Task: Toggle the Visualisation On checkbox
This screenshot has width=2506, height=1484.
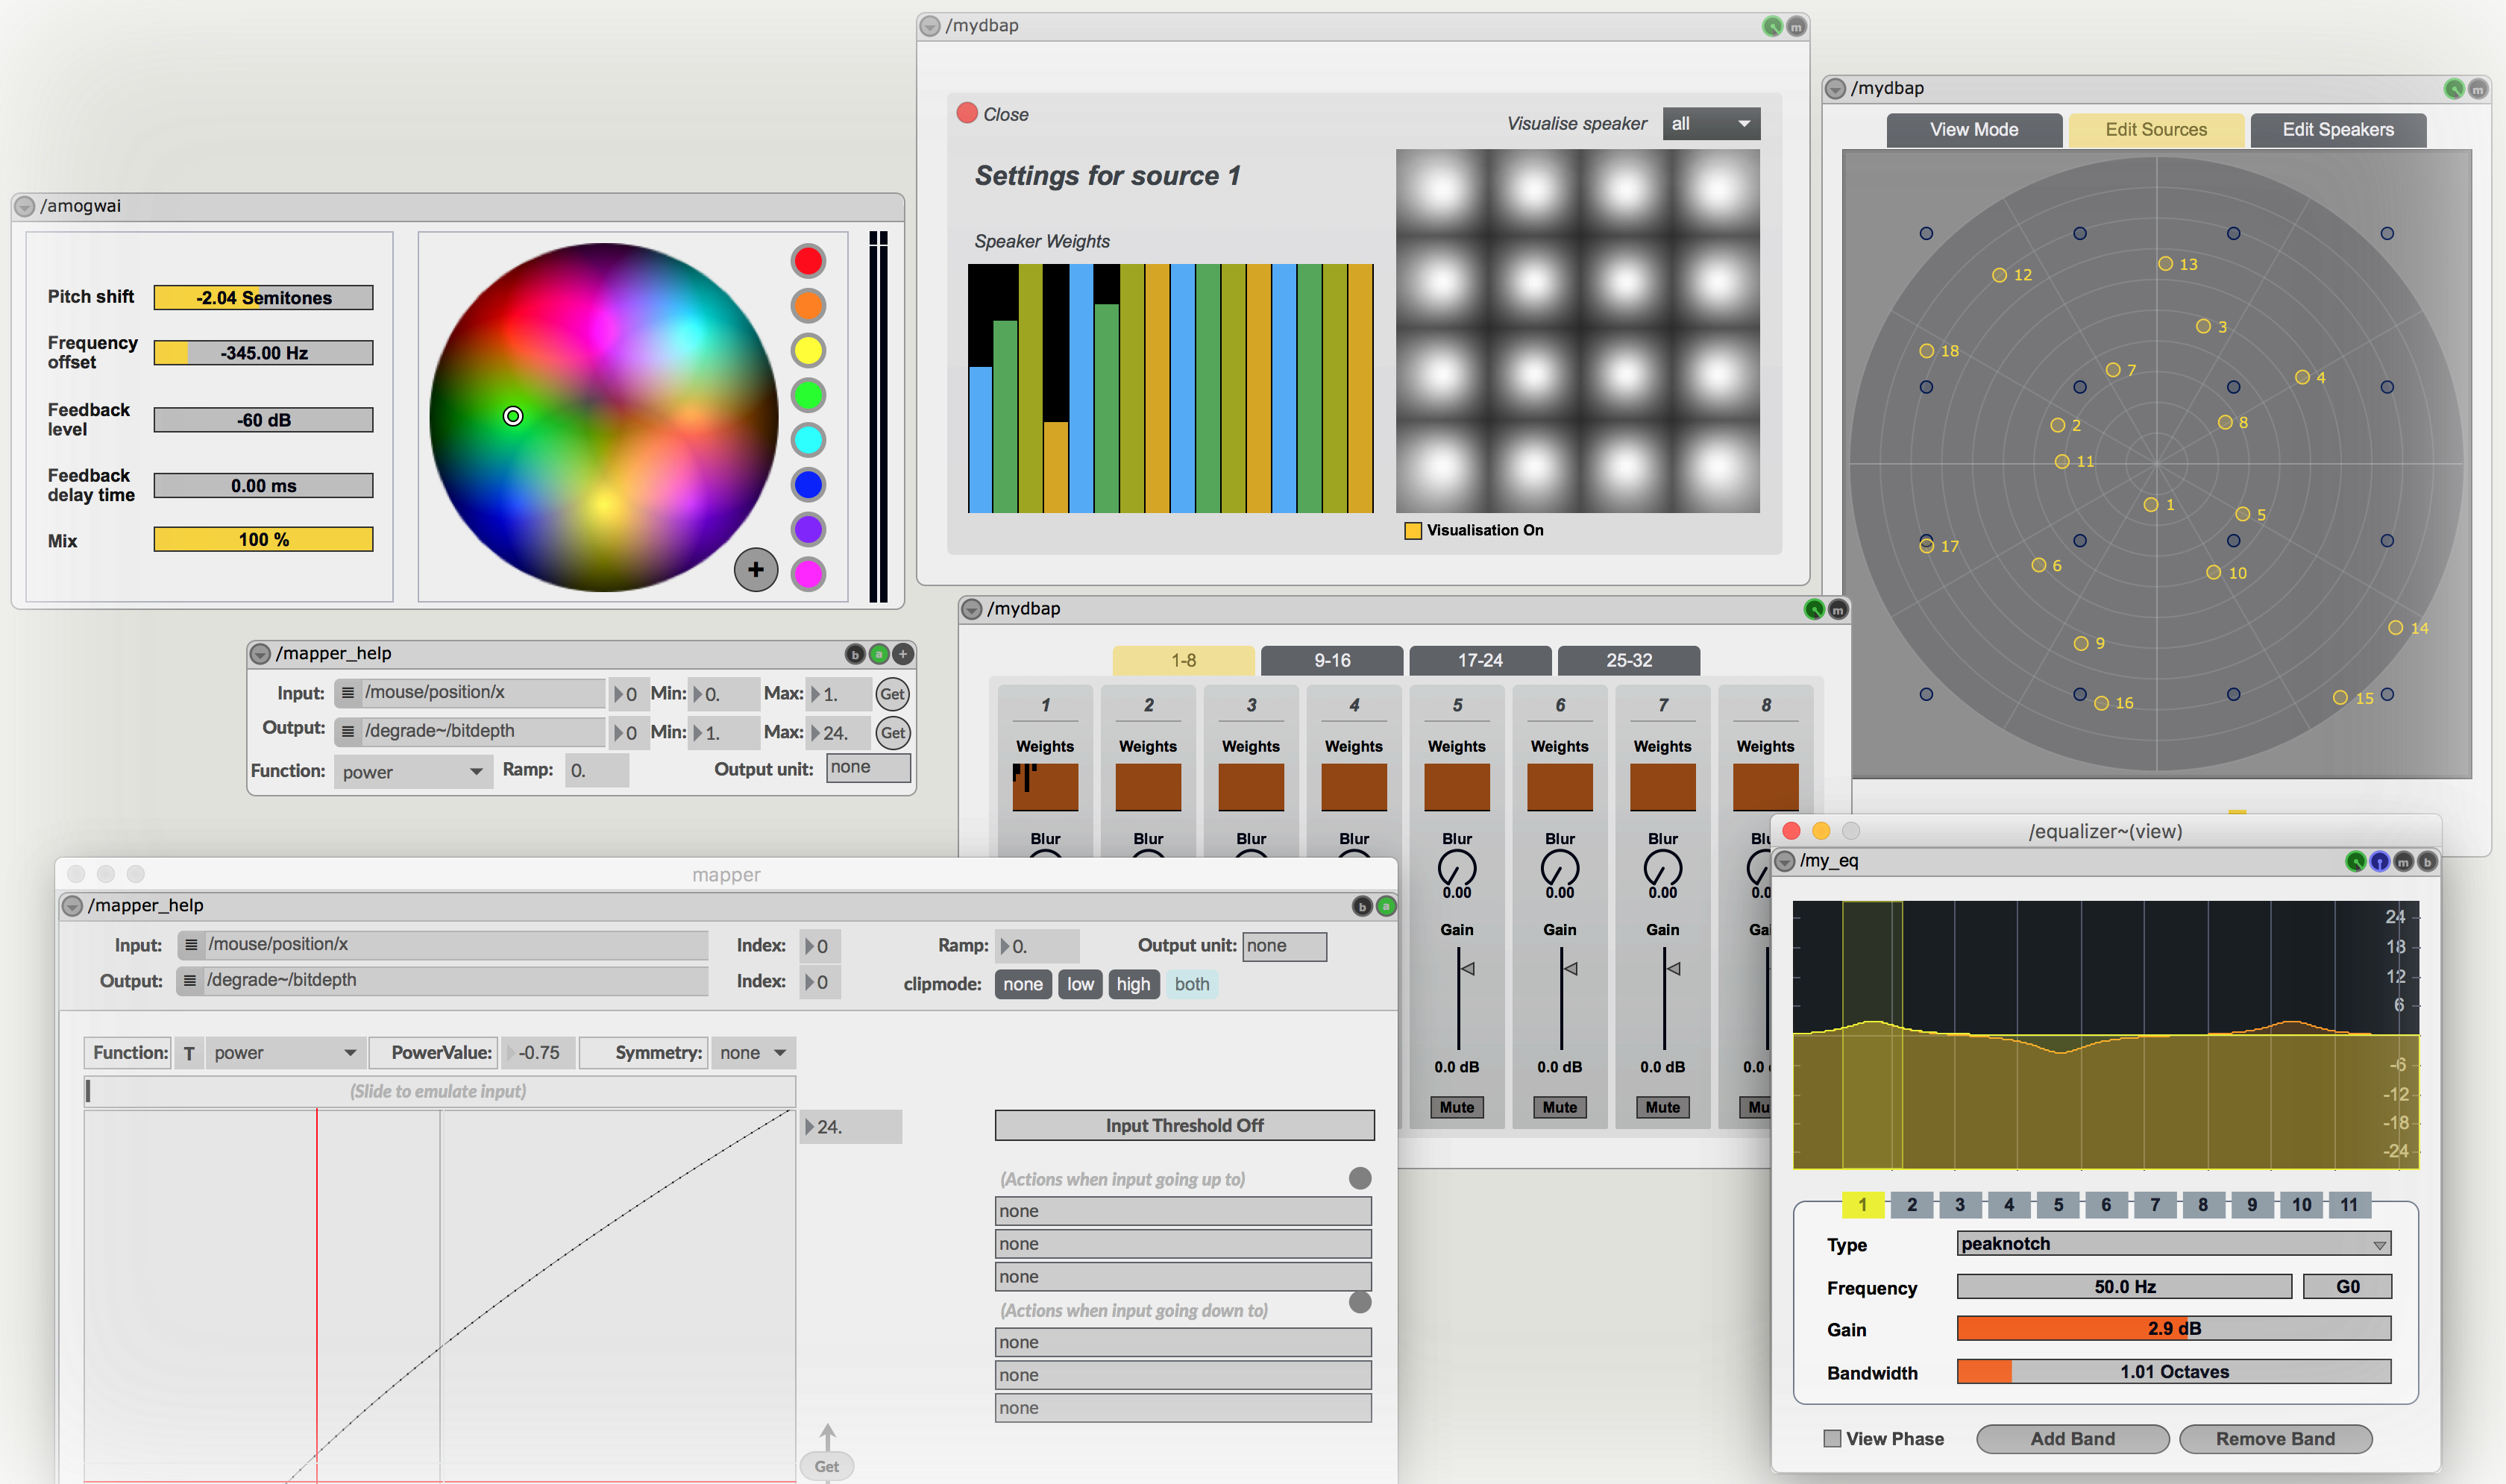Action: point(1413,531)
